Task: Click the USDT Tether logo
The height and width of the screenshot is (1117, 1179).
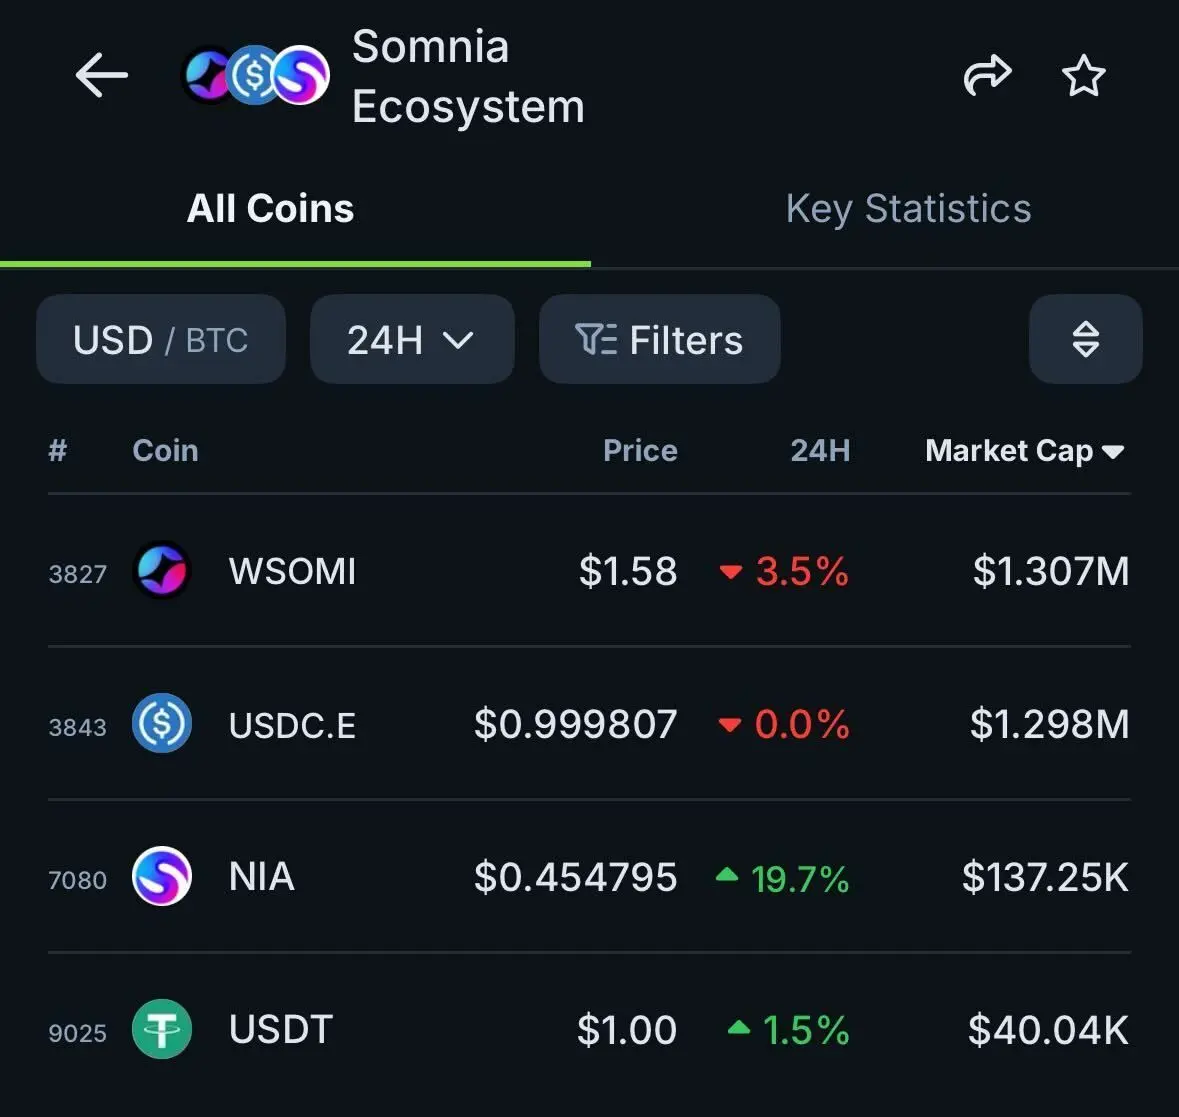Action: click(162, 1029)
